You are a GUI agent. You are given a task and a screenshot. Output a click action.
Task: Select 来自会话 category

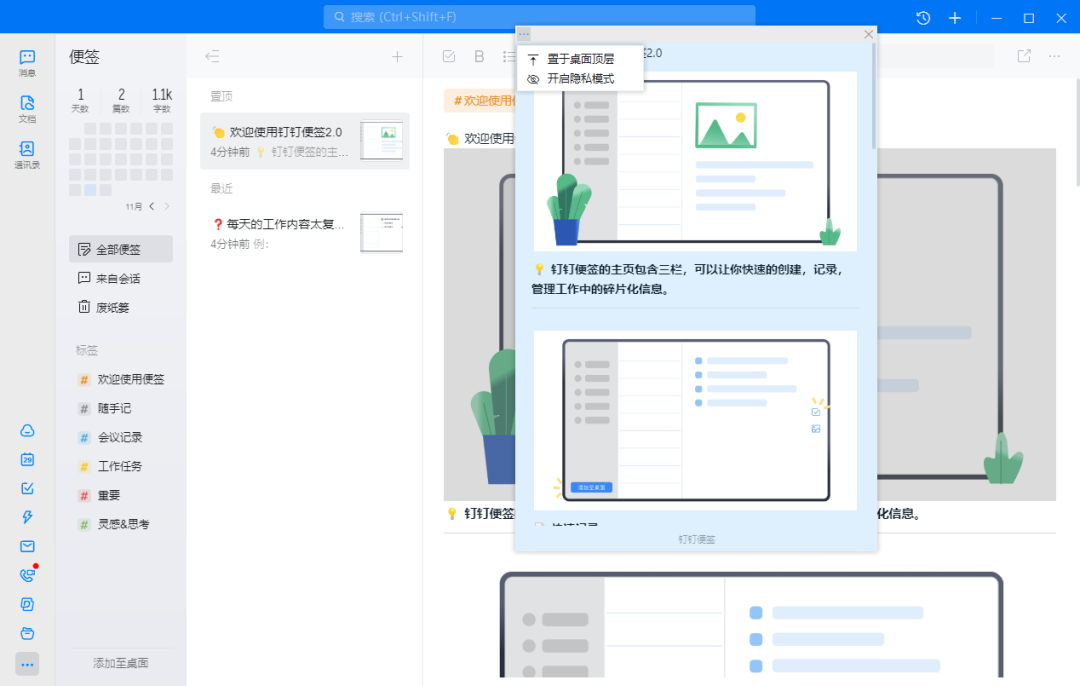[x=121, y=278]
